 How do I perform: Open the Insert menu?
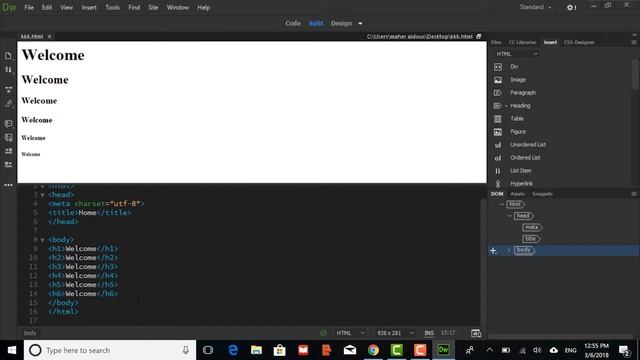[x=89, y=7]
